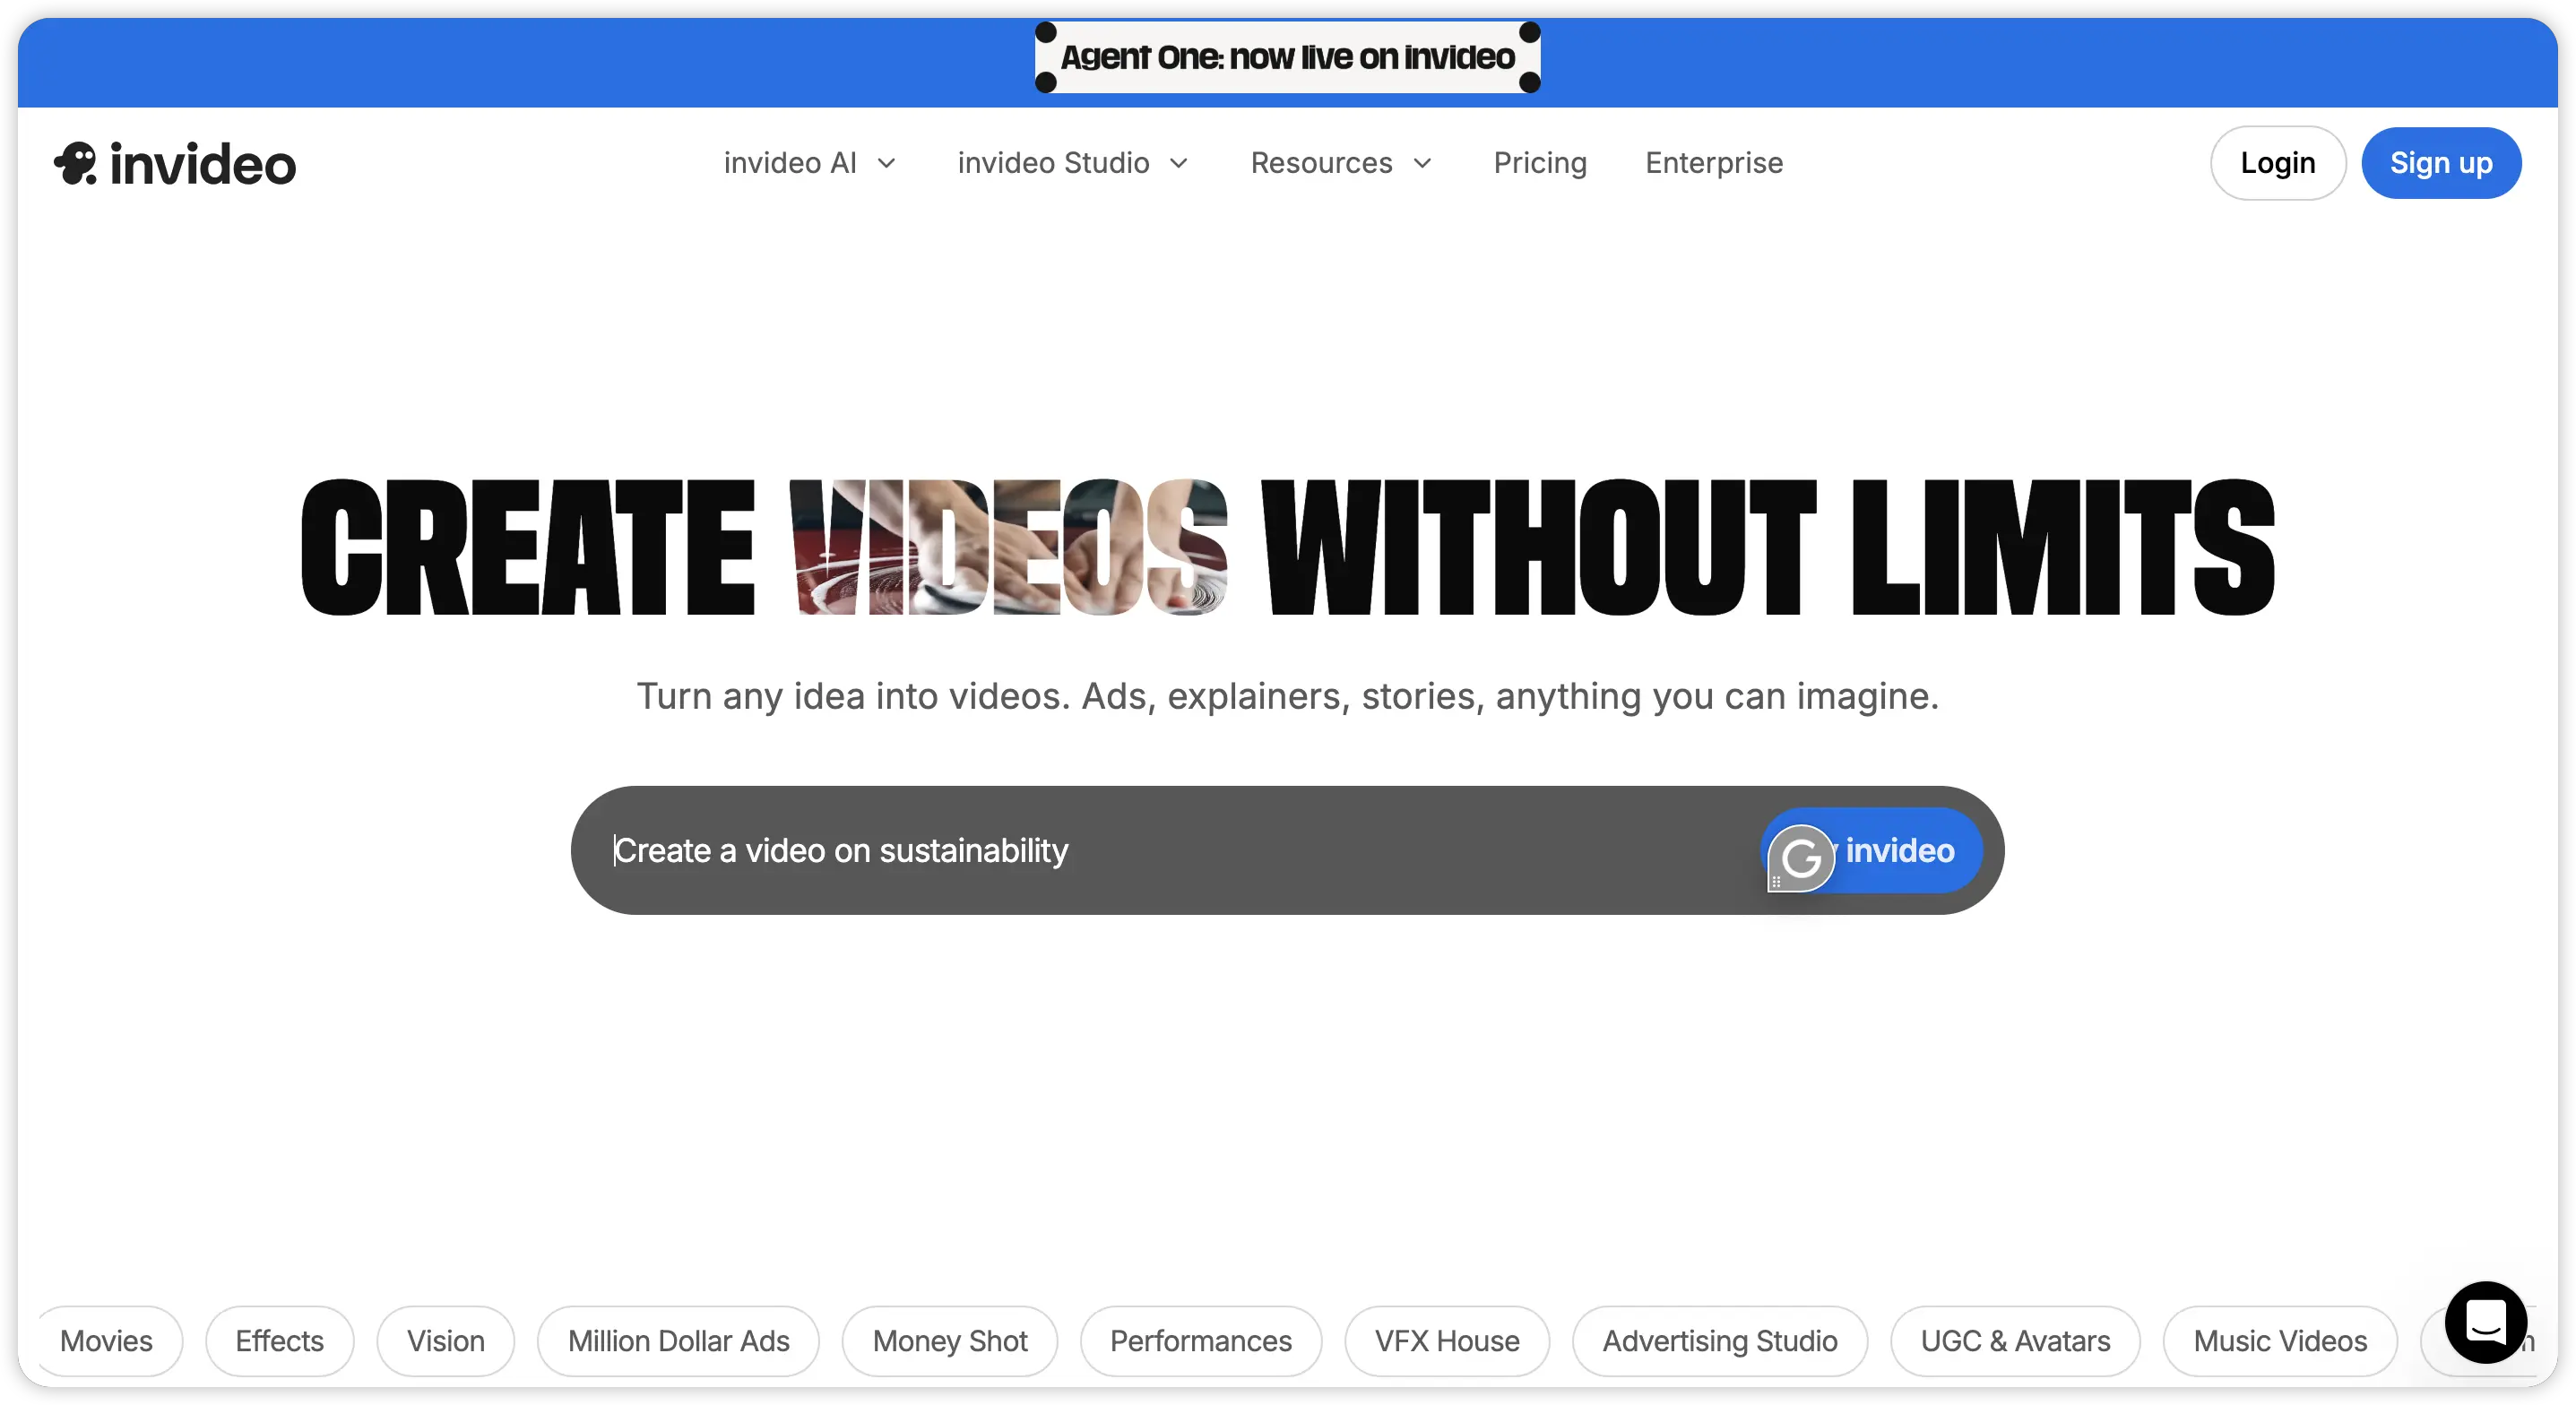Image resolution: width=2576 pixels, height=1405 pixels.
Task: Focus the video idea prompt field
Action: (1160, 850)
